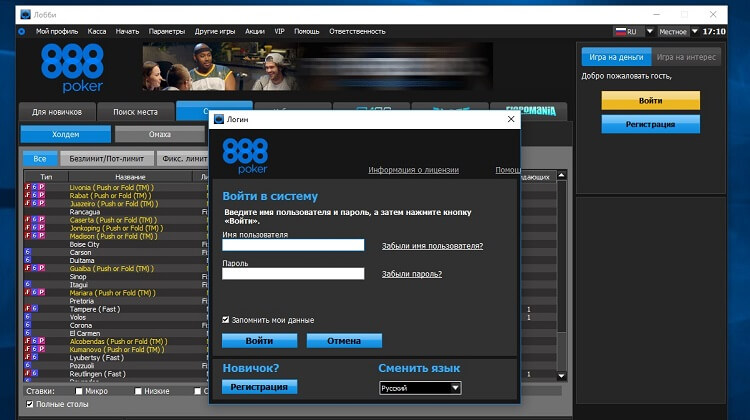Click the promotional banner with the players
This screenshot has width=750, height=420.
pos(318,66)
